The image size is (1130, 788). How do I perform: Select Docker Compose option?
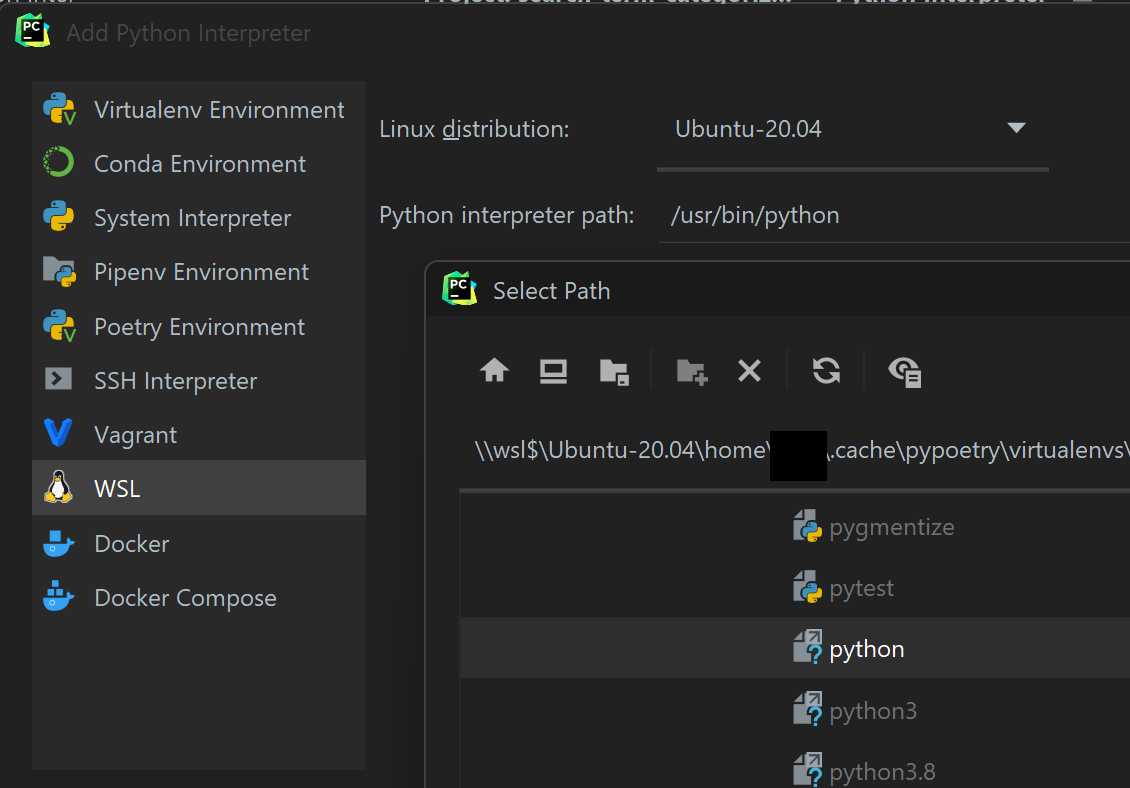tap(199, 598)
